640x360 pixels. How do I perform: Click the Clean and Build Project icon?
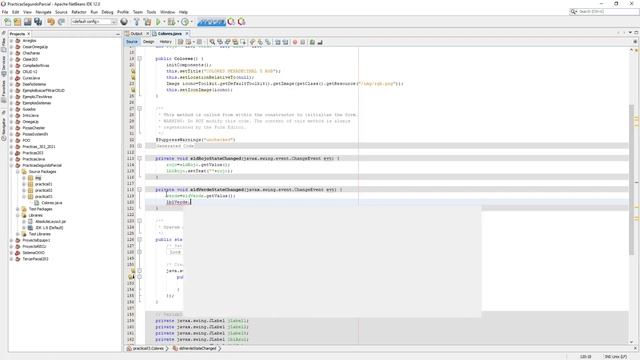(x=147, y=22)
